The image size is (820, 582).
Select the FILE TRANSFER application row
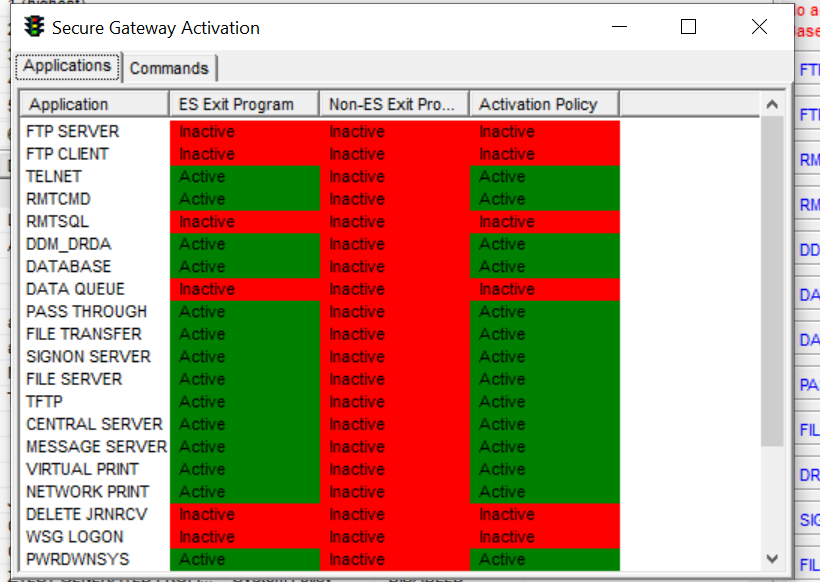pyautogui.click(x=320, y=334)
